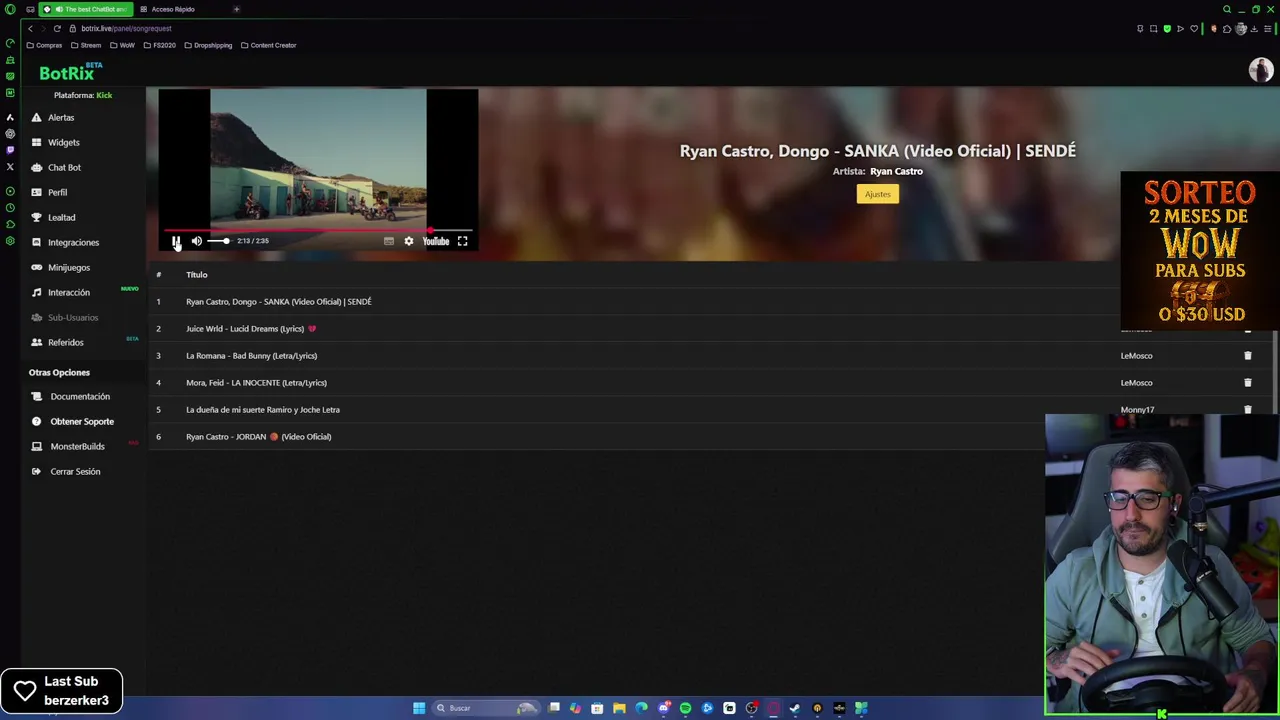Click Obtener Soporte in the sidebar
The height and width of the screenshot is (720, 1280).
click(82, 421)
